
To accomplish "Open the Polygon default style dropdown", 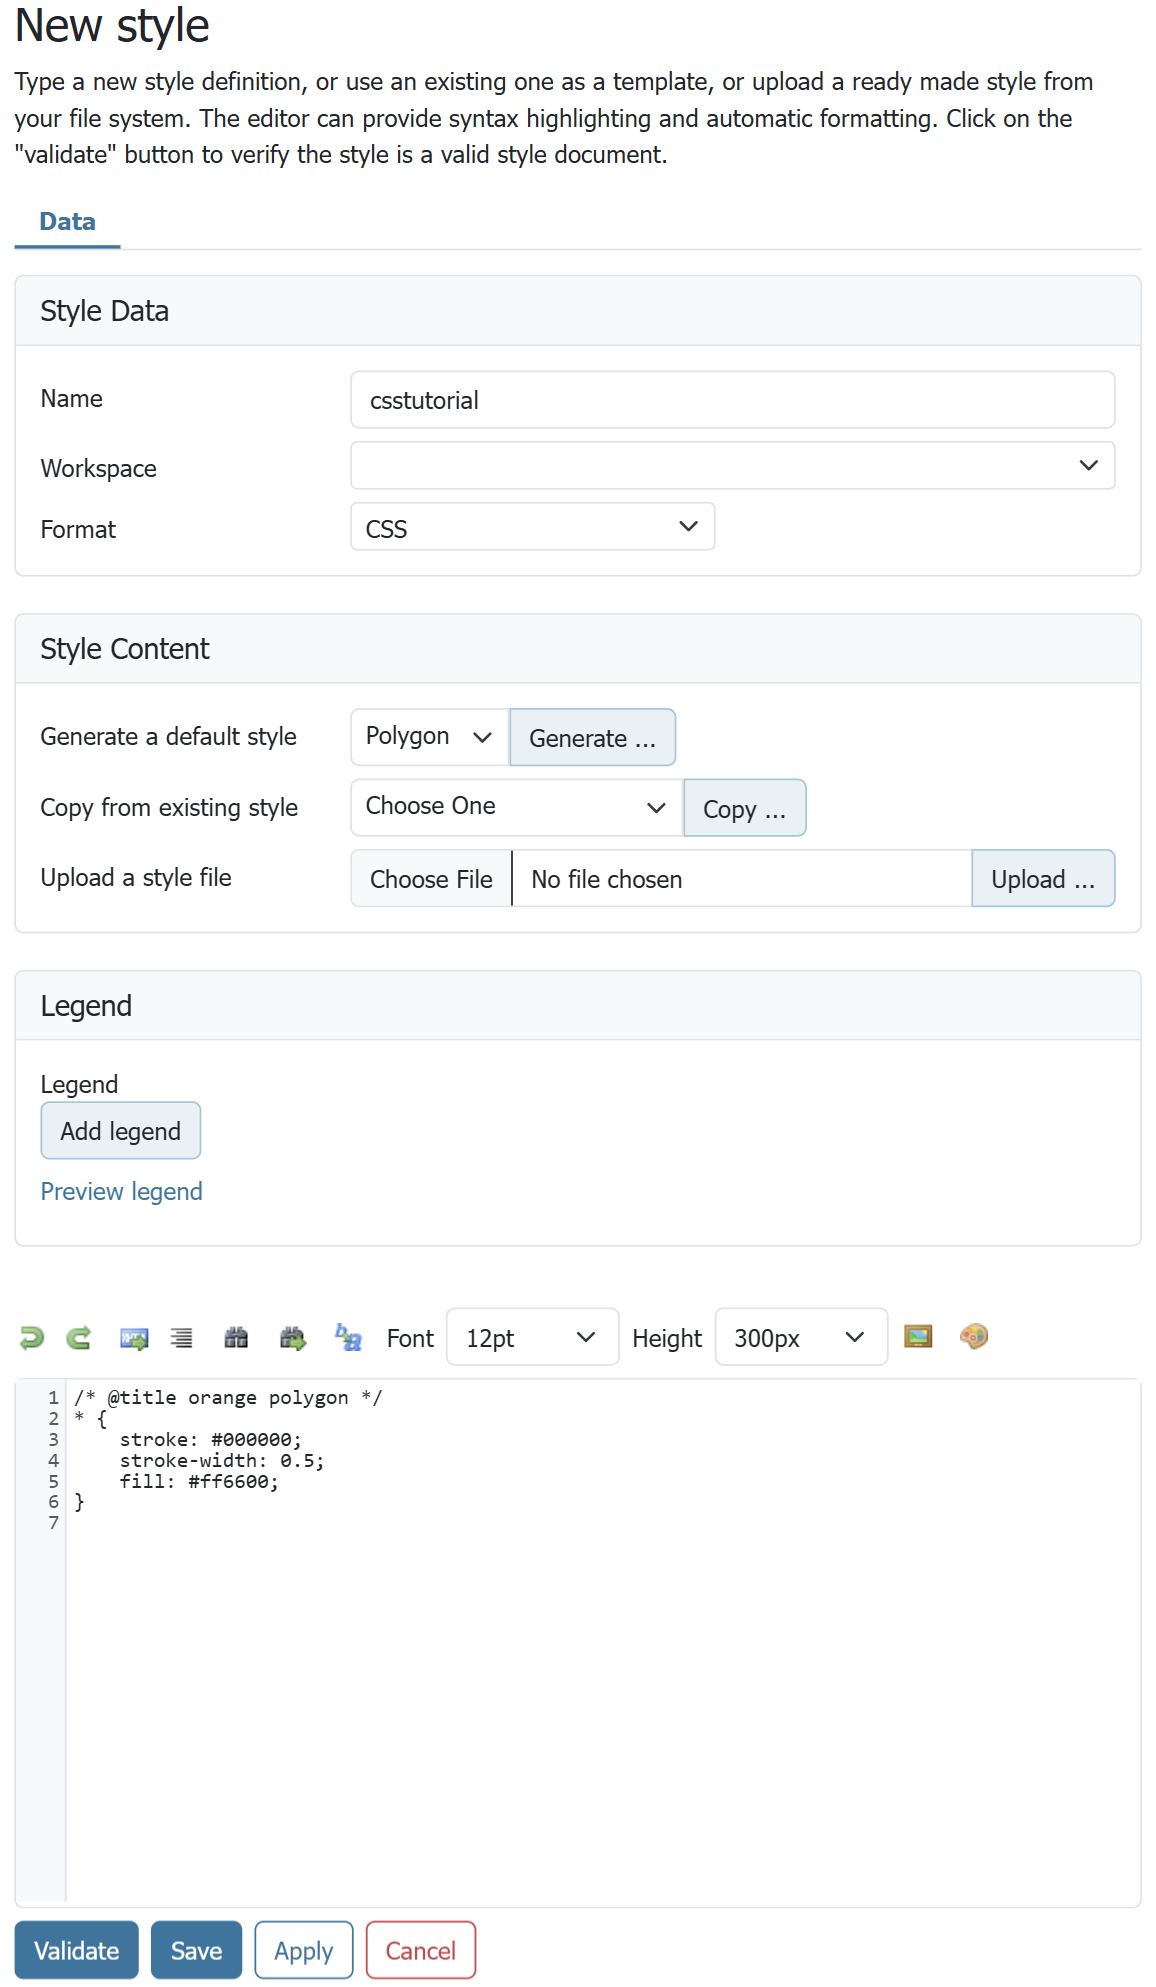I will click(429, 737).
